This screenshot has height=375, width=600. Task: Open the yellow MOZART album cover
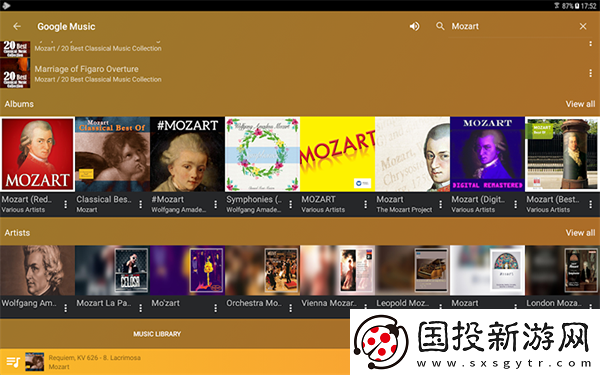point(338,154)
